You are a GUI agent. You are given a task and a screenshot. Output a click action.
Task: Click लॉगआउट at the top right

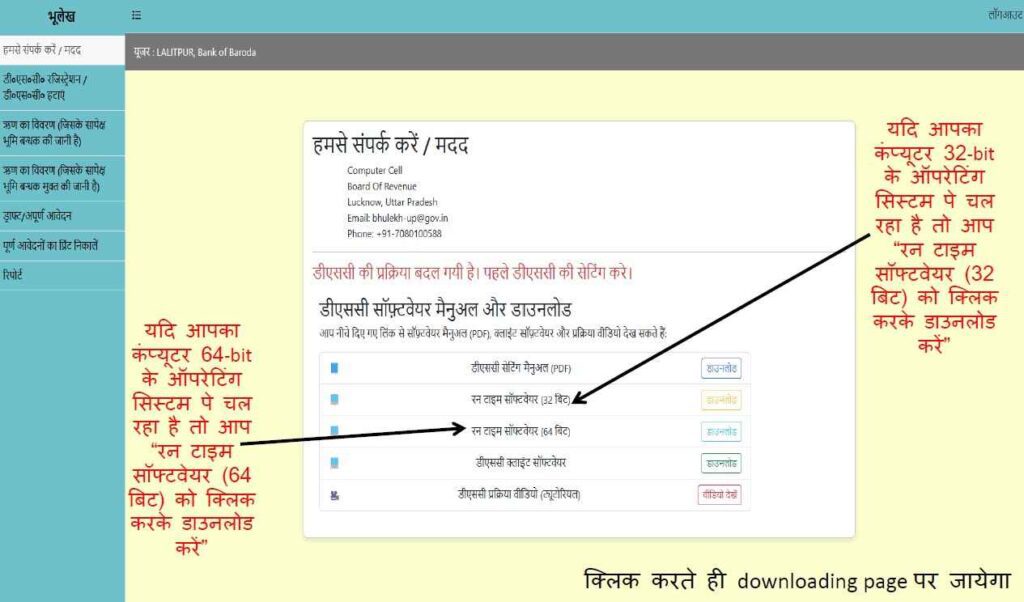(1004, 16)
